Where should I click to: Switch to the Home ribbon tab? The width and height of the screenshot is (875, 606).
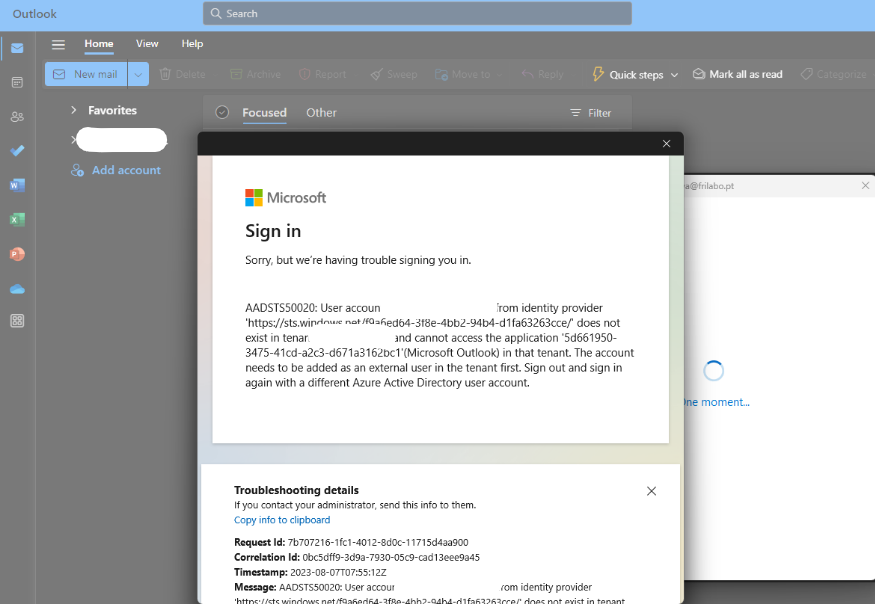pyautogui.click(x=99, y=44)
